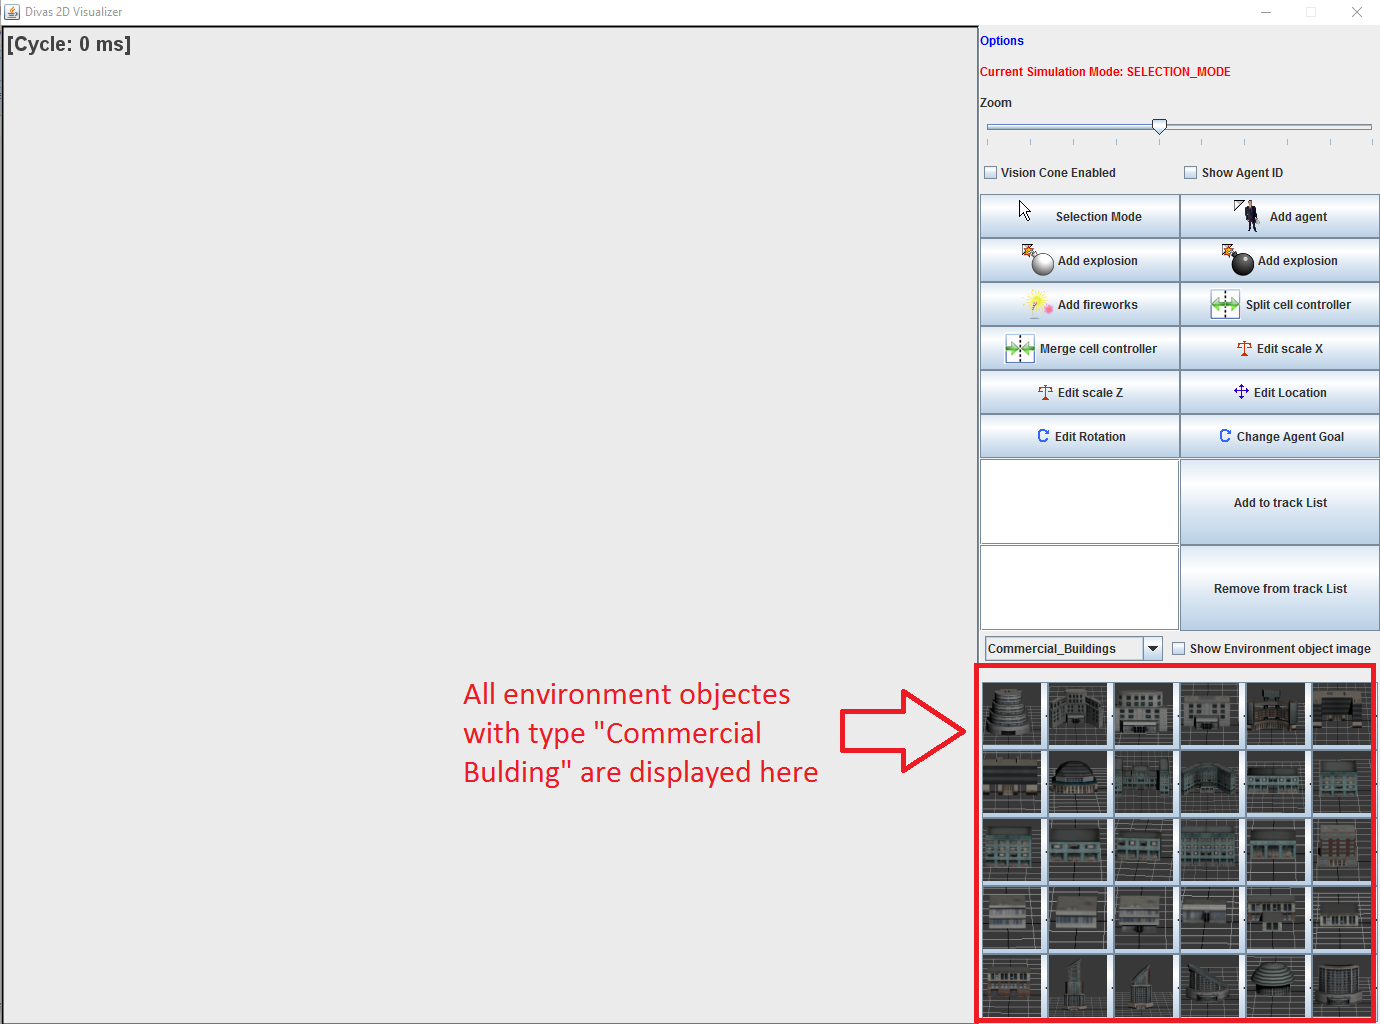Choose Merge cell controller
Screen dimensions: 1380x1024
[x=1080, y=348]
